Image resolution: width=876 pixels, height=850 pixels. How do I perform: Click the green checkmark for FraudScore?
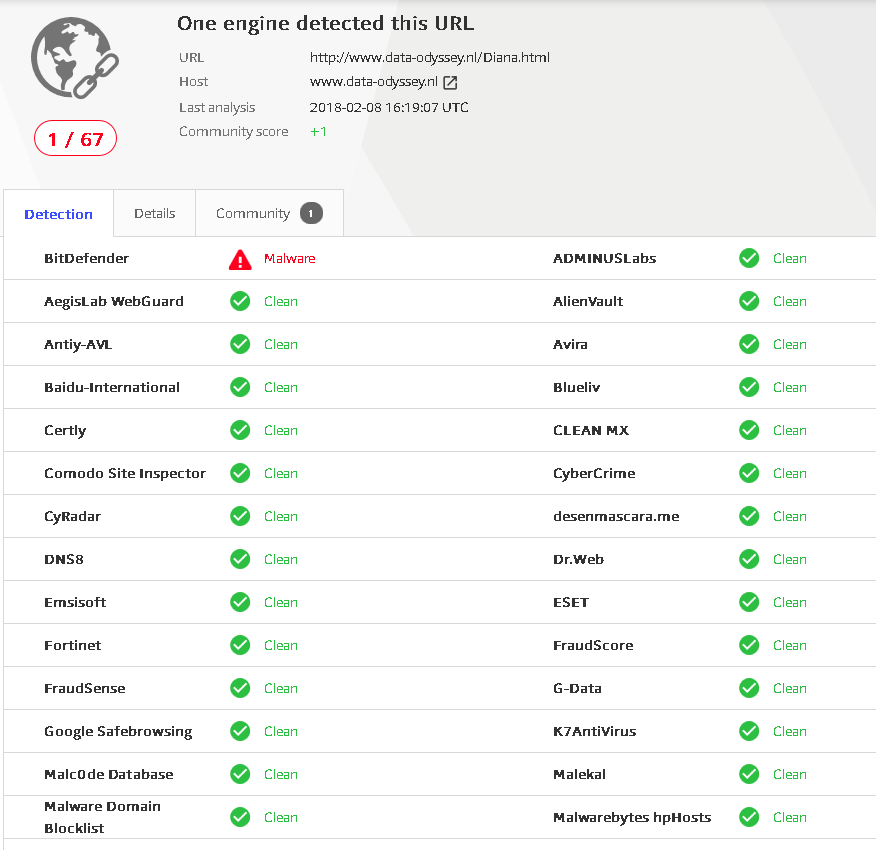(x=749, y=645)
